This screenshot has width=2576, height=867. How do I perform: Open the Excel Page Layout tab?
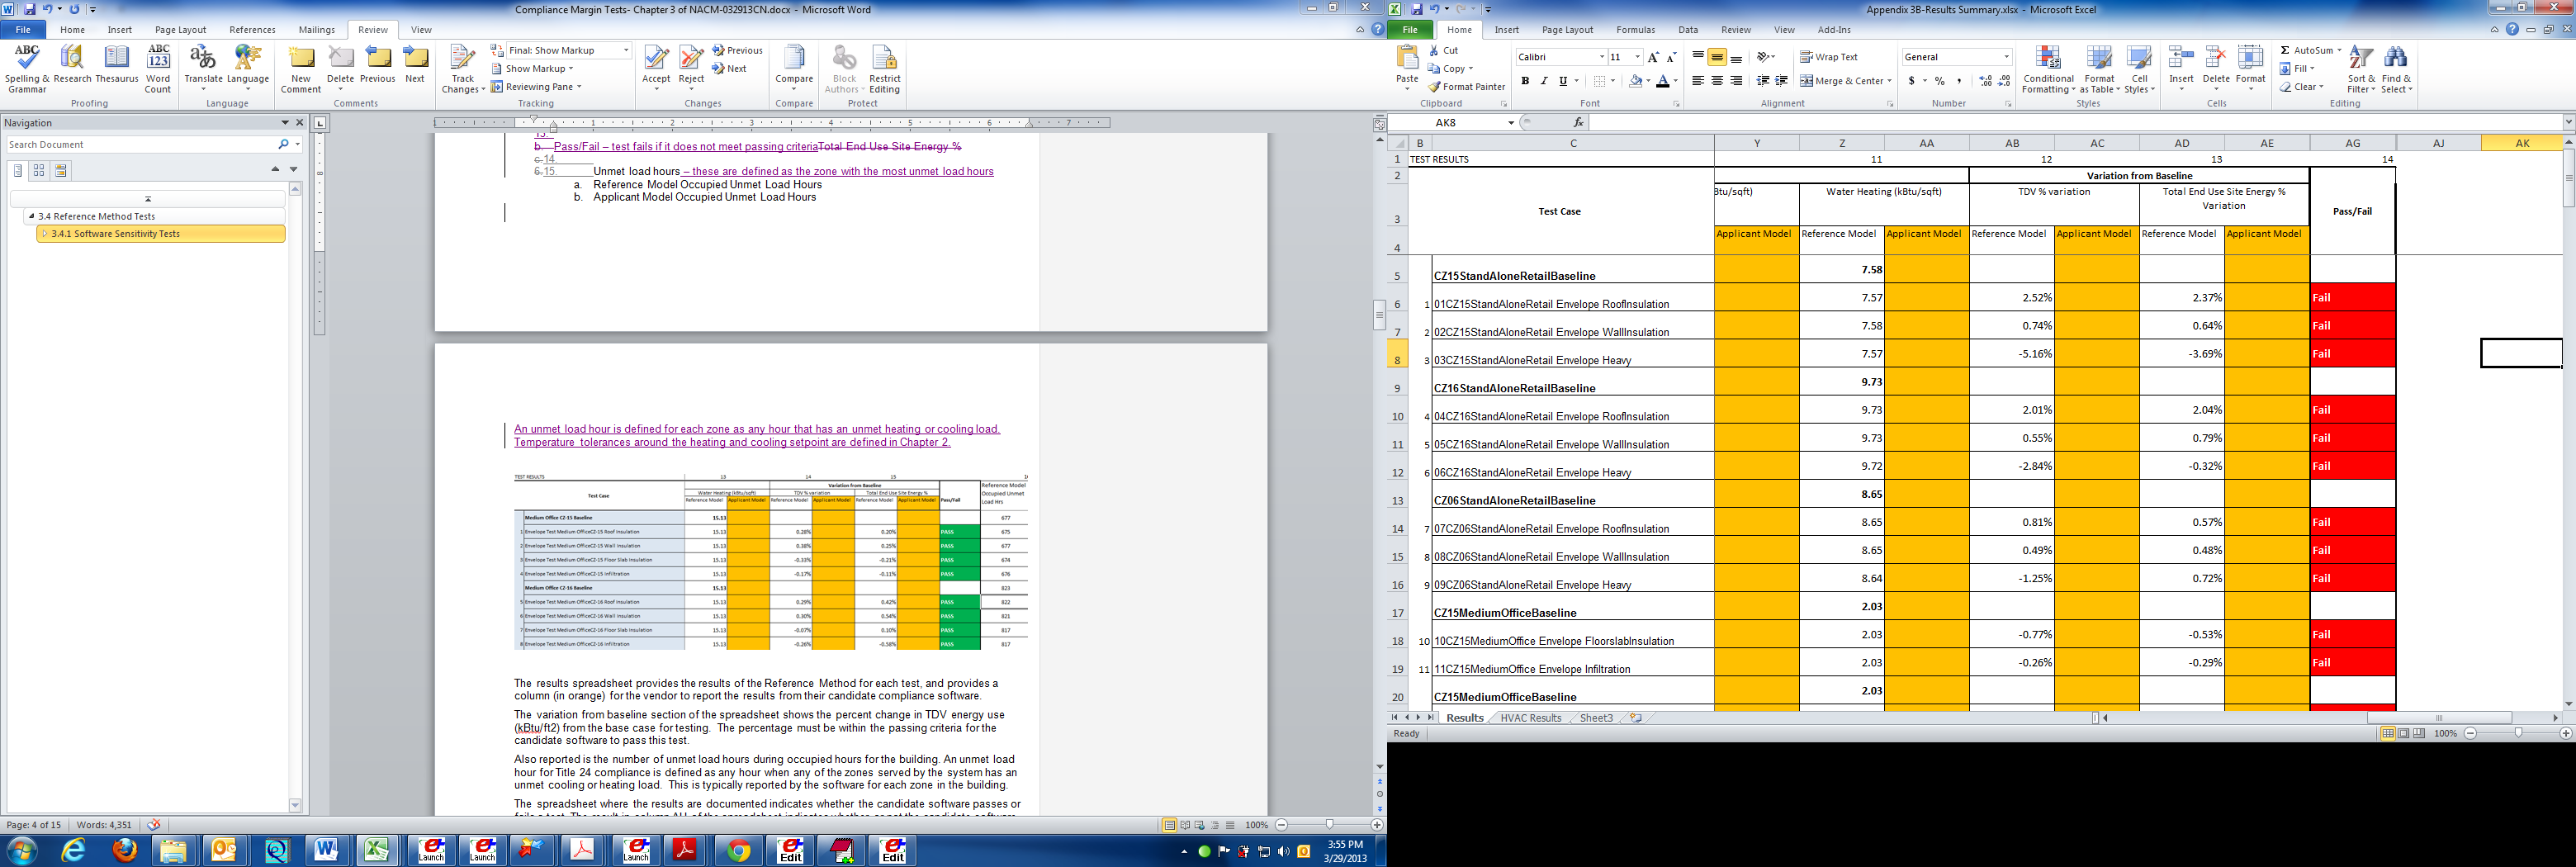(x=1567, y=30)
